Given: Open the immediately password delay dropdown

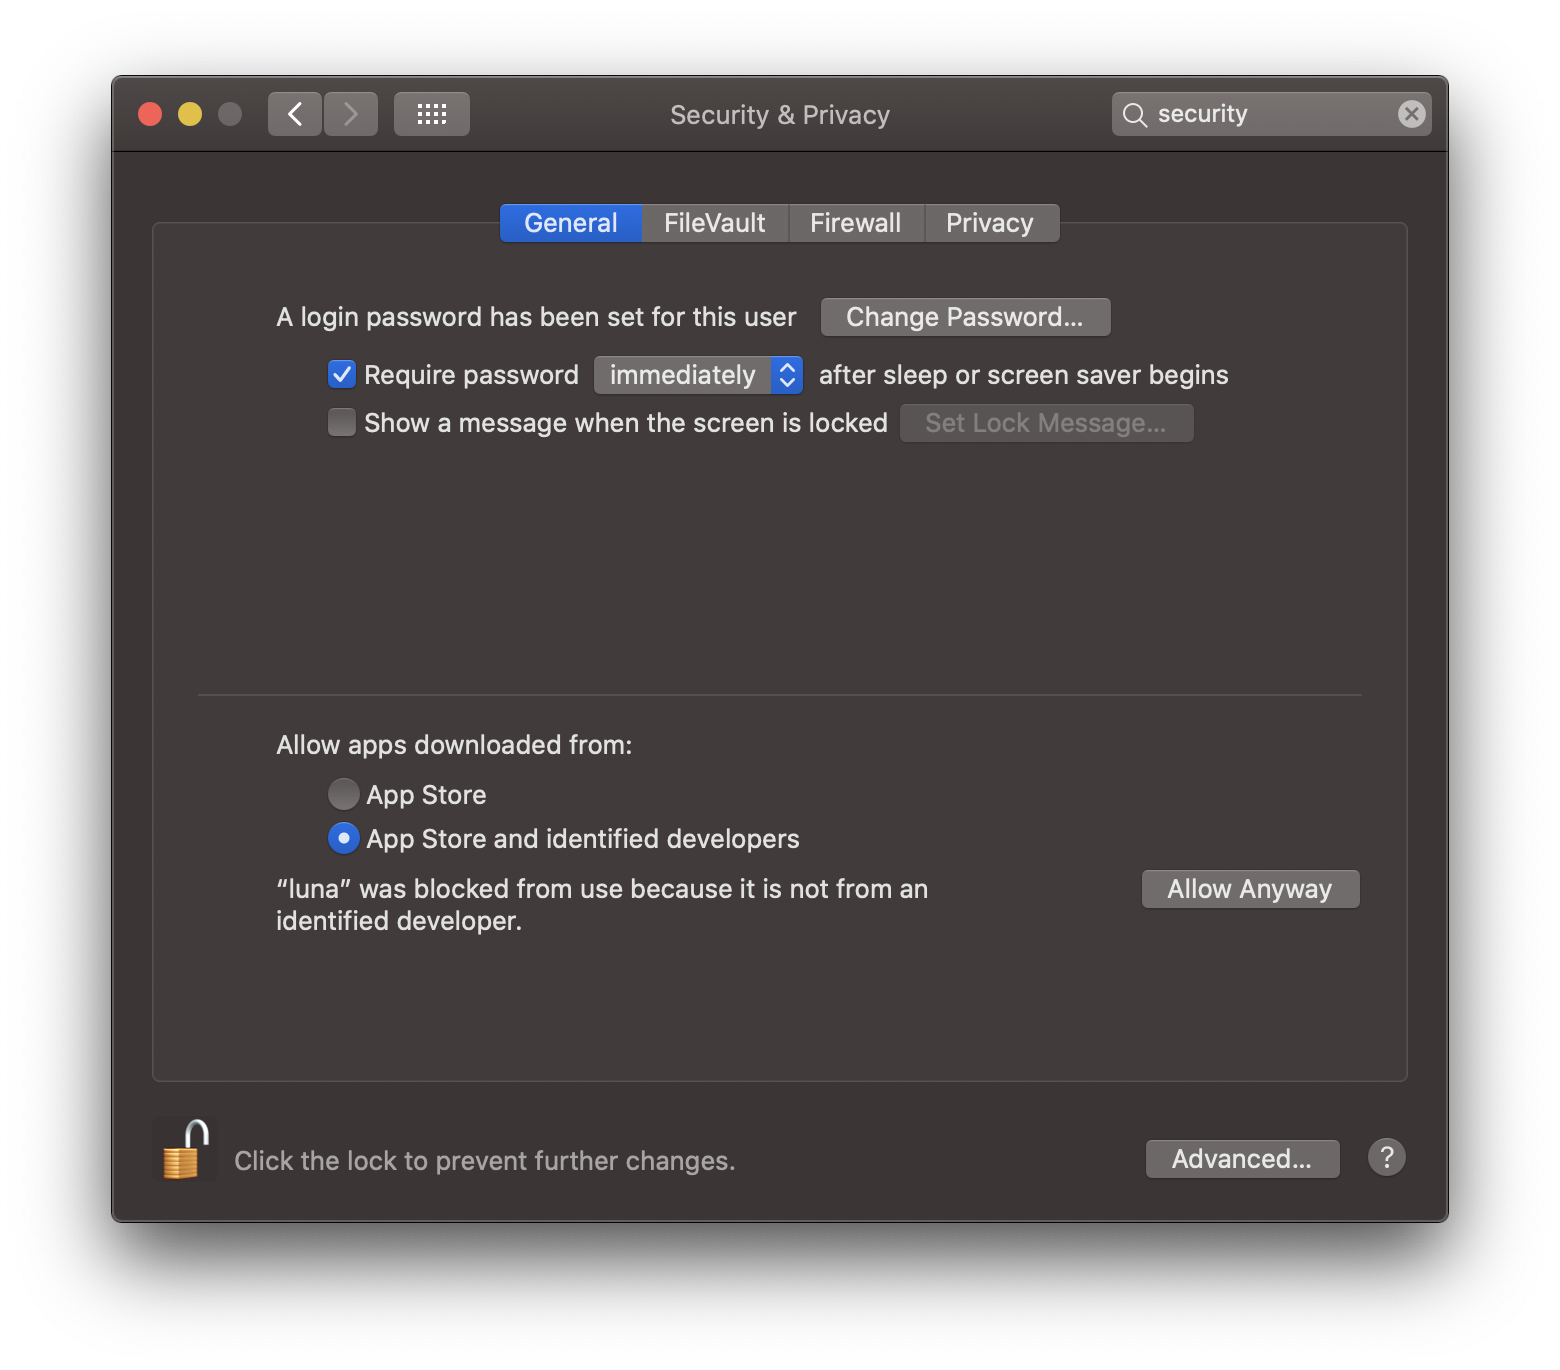Looking at the screenshot, I should pyautogui.click(x=698, y=375).
